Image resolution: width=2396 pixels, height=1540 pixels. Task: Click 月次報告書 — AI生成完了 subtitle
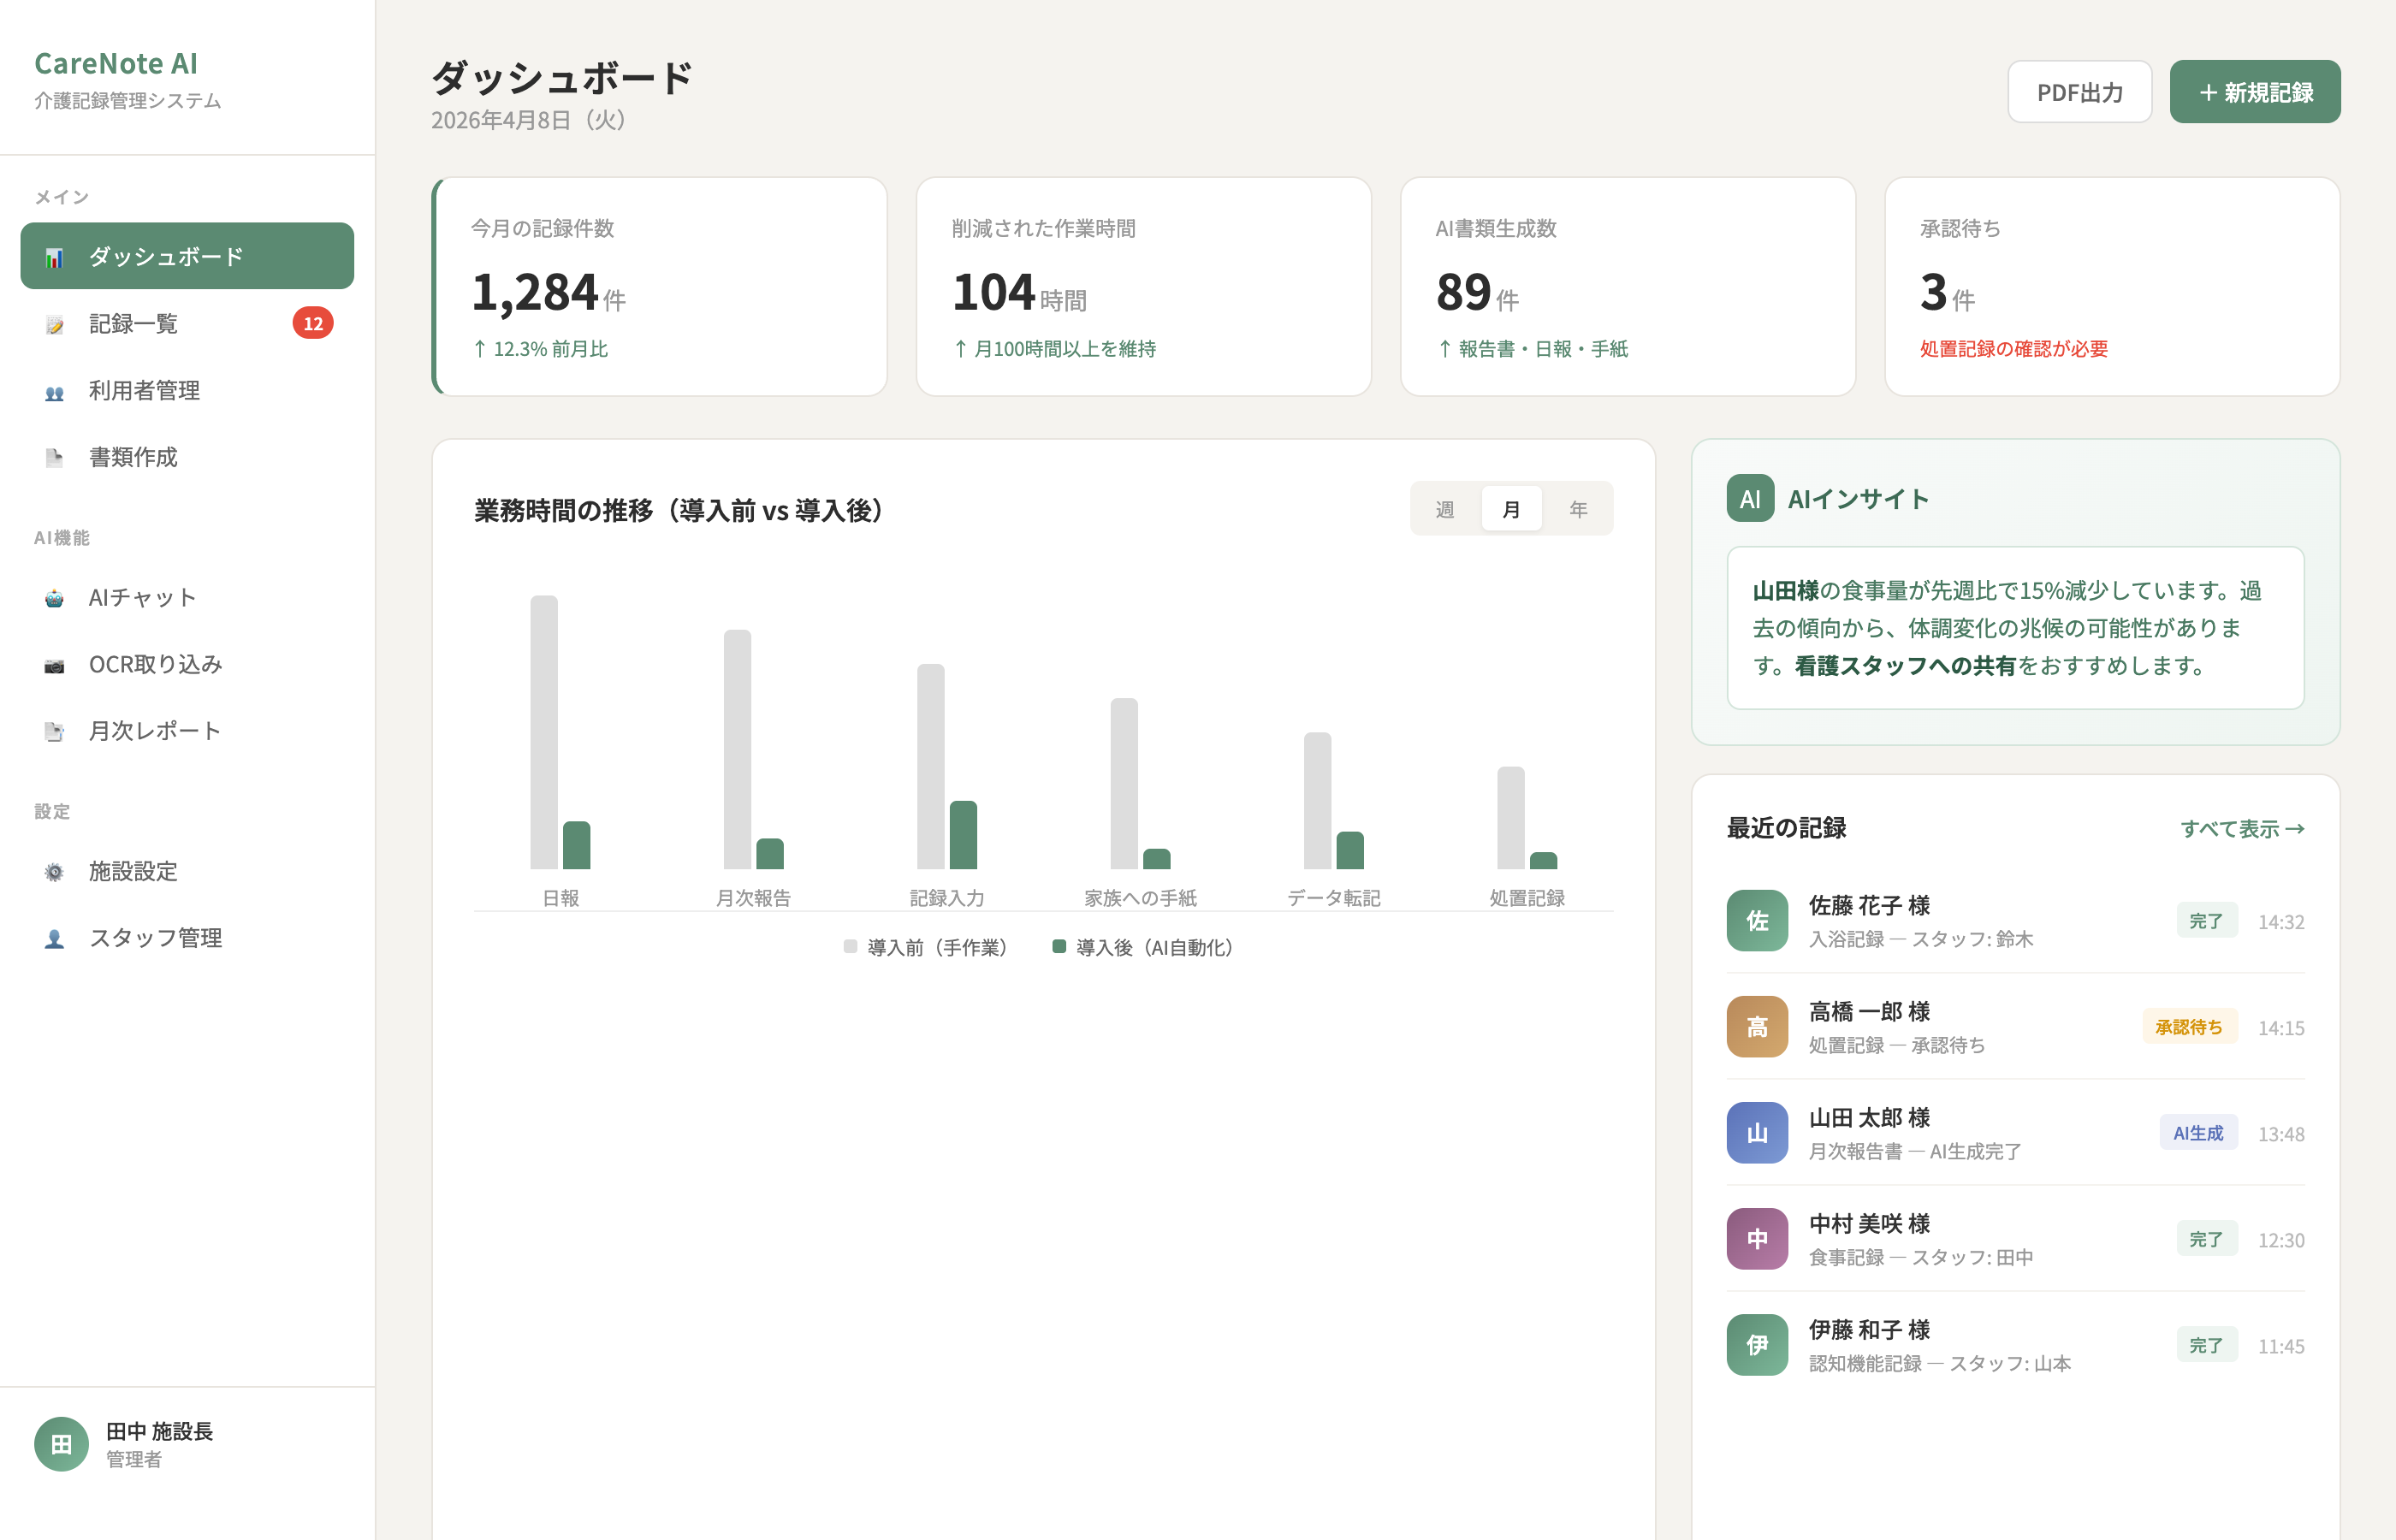point(1915,1151)
